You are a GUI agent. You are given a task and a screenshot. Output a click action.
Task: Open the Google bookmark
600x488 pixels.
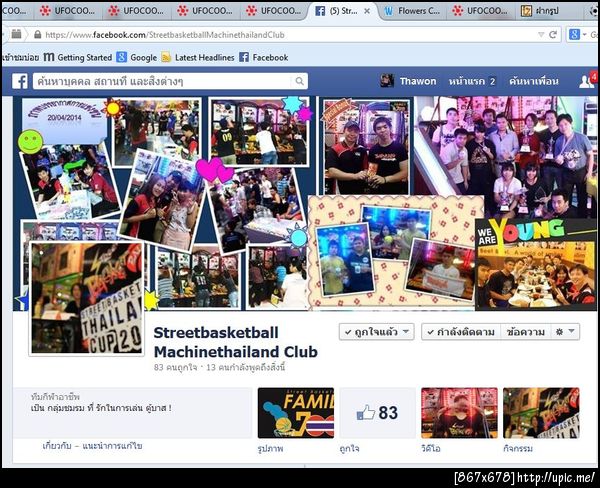pos(137,57)
